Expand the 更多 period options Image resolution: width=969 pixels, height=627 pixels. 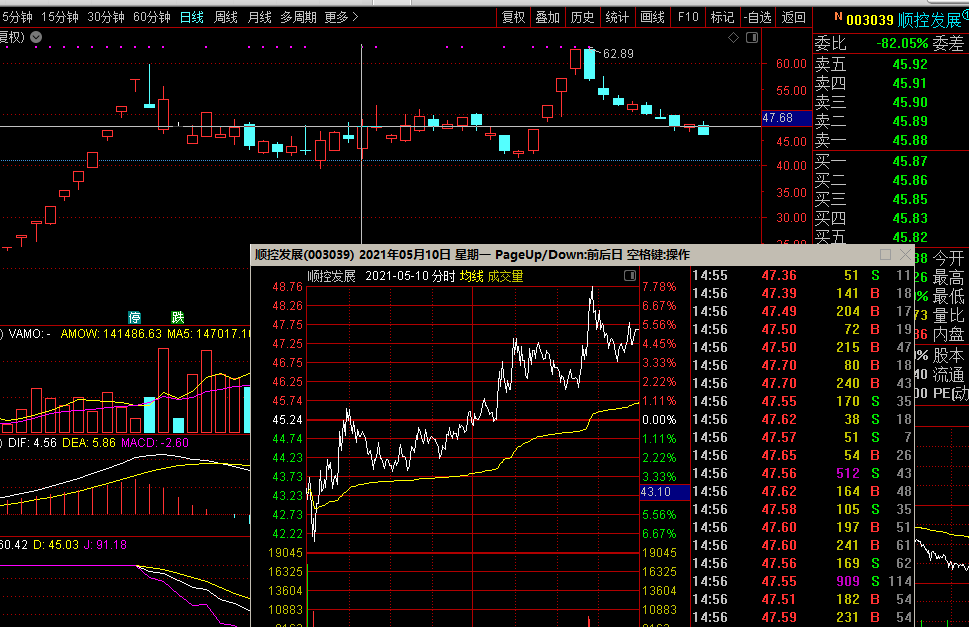tap(341, 17)
